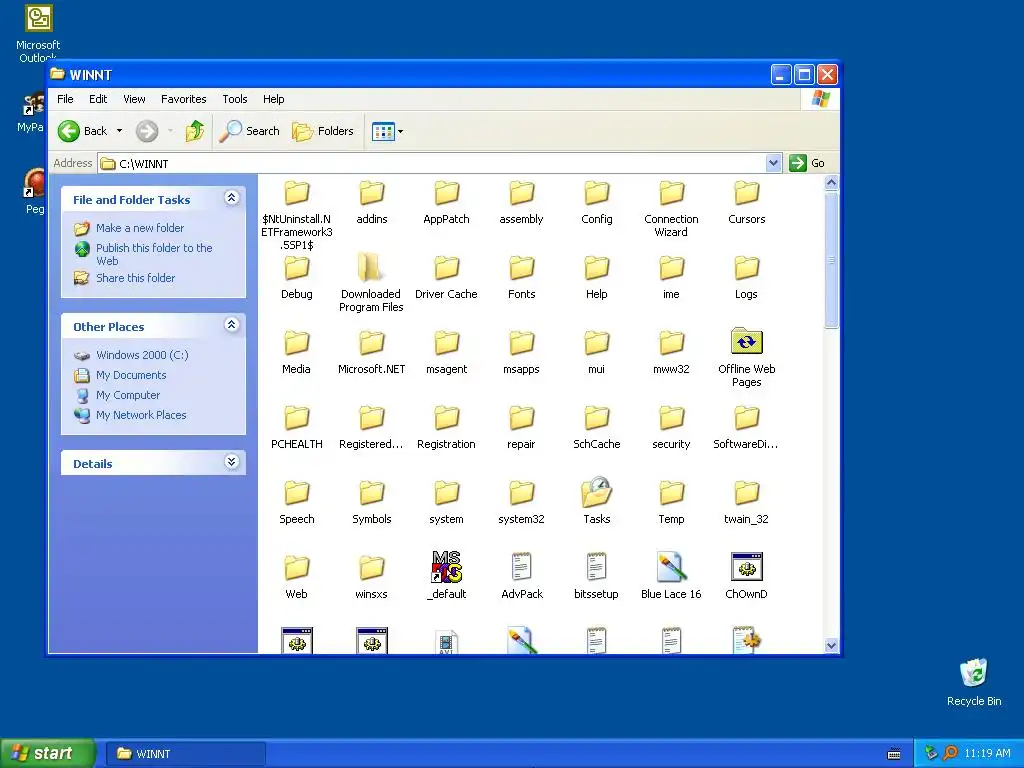Select the Registration folder
This screenshot has width=1024, height=768.
[x=447, y=426]
